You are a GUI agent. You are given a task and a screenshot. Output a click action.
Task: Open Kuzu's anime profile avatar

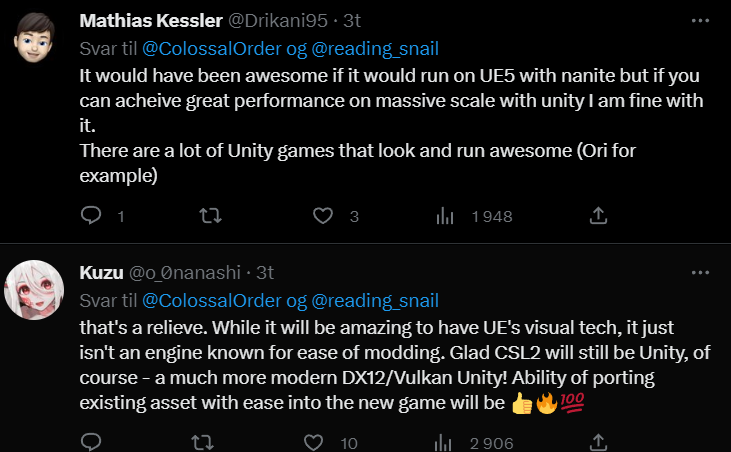tap(34, 290)
